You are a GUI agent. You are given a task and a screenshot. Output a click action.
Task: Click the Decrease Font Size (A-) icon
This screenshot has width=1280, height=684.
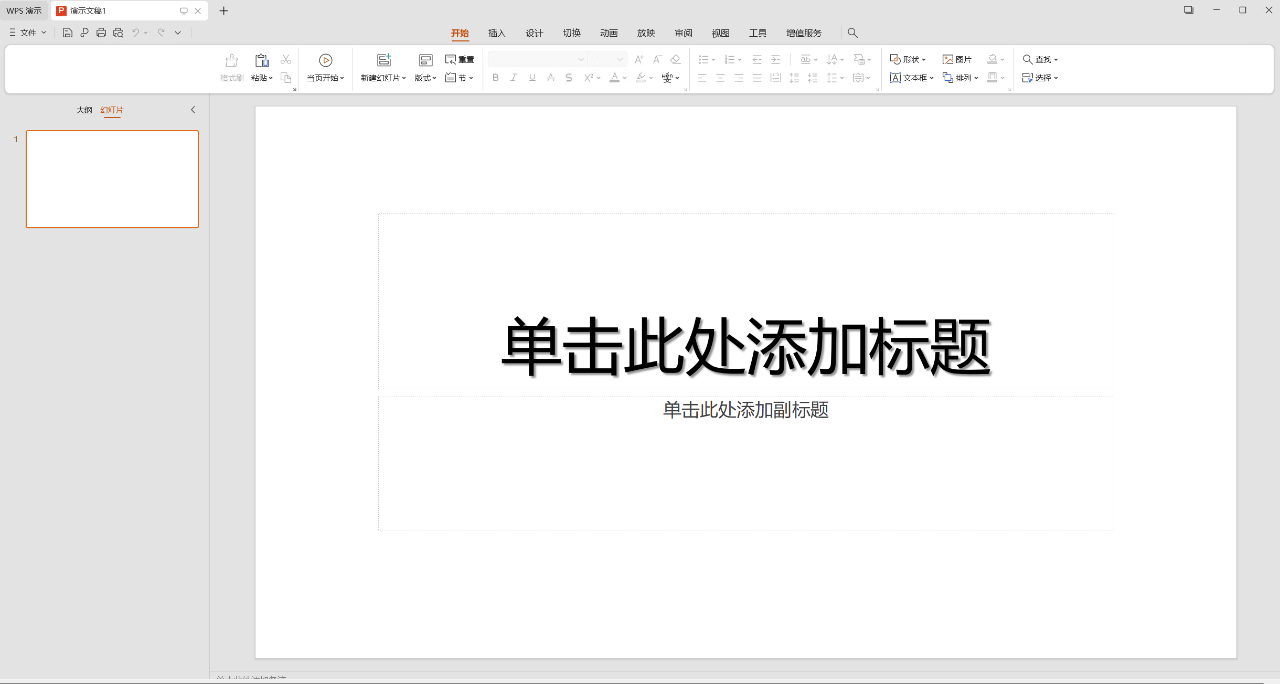pyautogui.click(x=657, y=60)
